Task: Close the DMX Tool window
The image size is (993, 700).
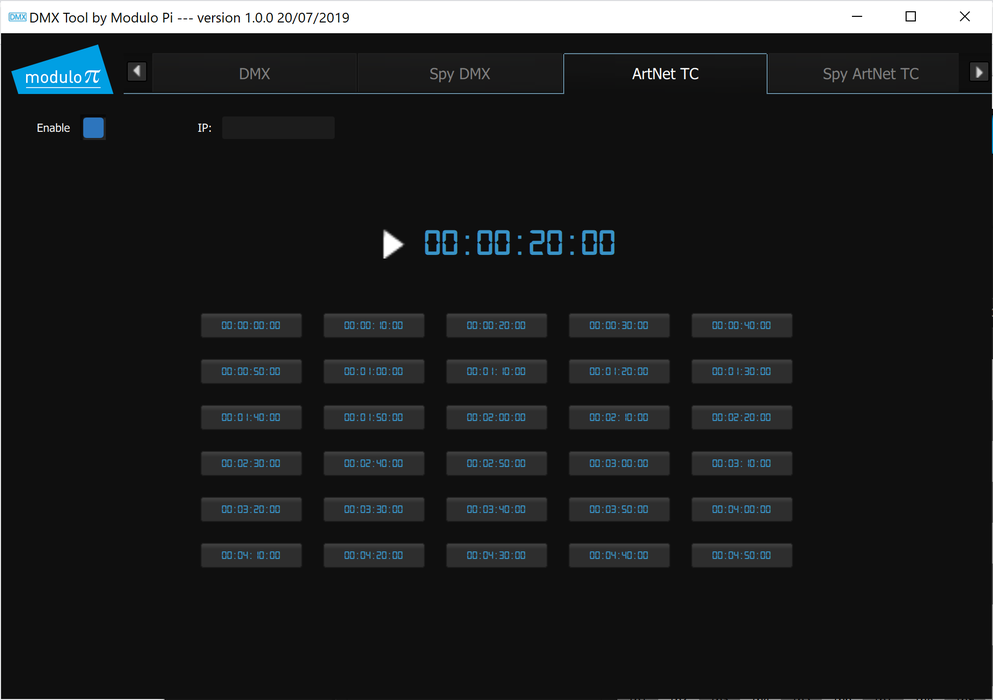Action: click(965, 16)
